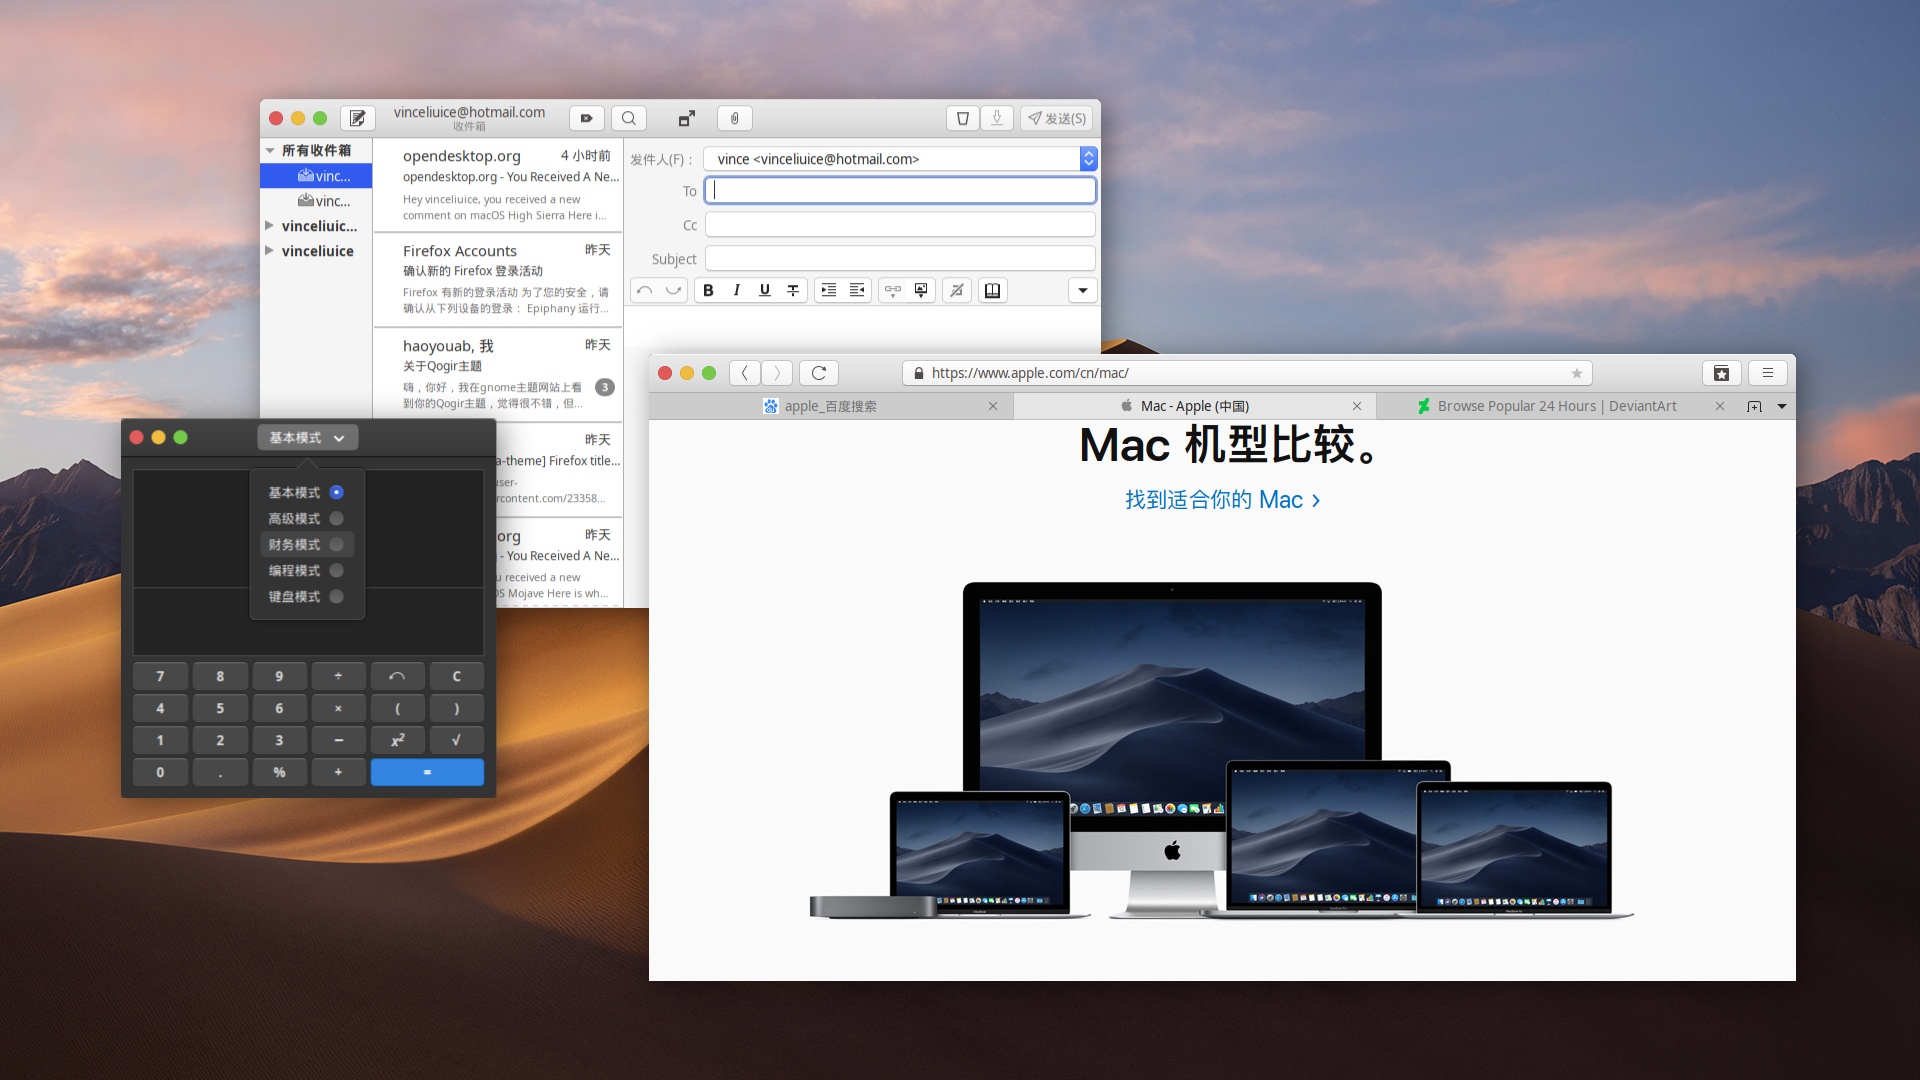Viewport: 1920px width, 1080px height.
Task: Click the square root function icon on calculator
Action: pyautogui.click(x=455, y=738)
